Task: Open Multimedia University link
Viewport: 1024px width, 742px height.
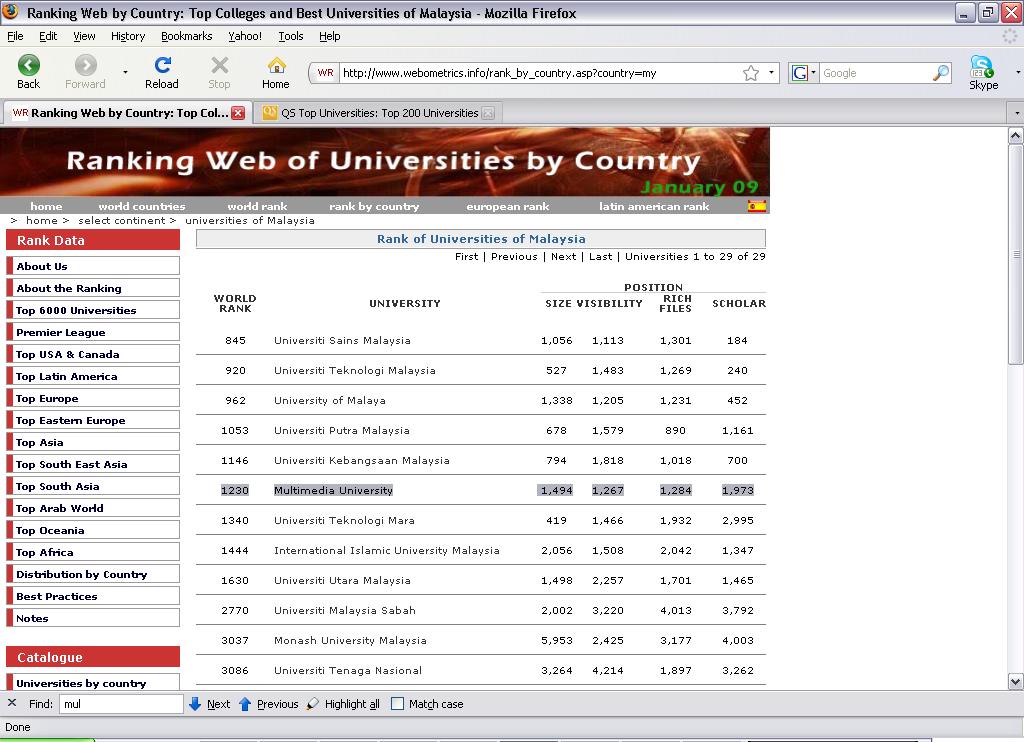Action: [333, 491]
